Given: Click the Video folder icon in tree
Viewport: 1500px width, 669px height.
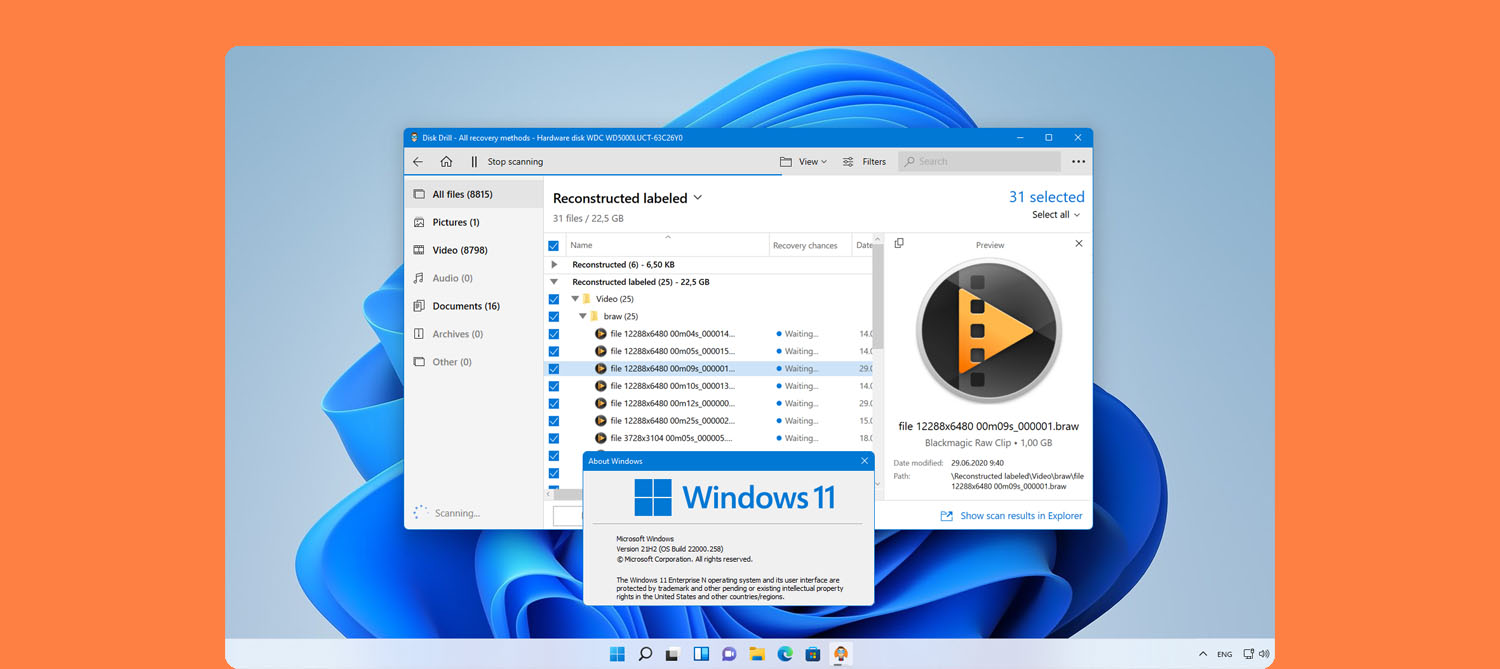Looking at the screenshot, I should click(587, 298).
